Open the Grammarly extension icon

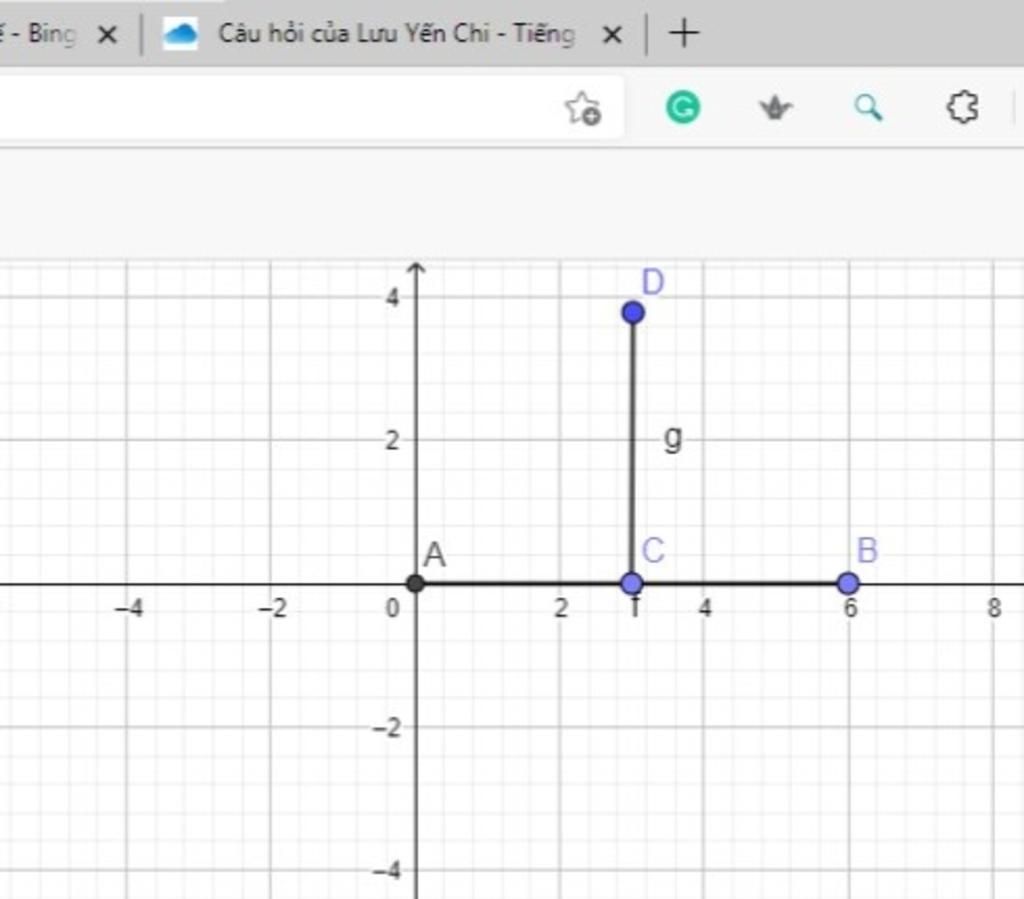tap(682, 107)
